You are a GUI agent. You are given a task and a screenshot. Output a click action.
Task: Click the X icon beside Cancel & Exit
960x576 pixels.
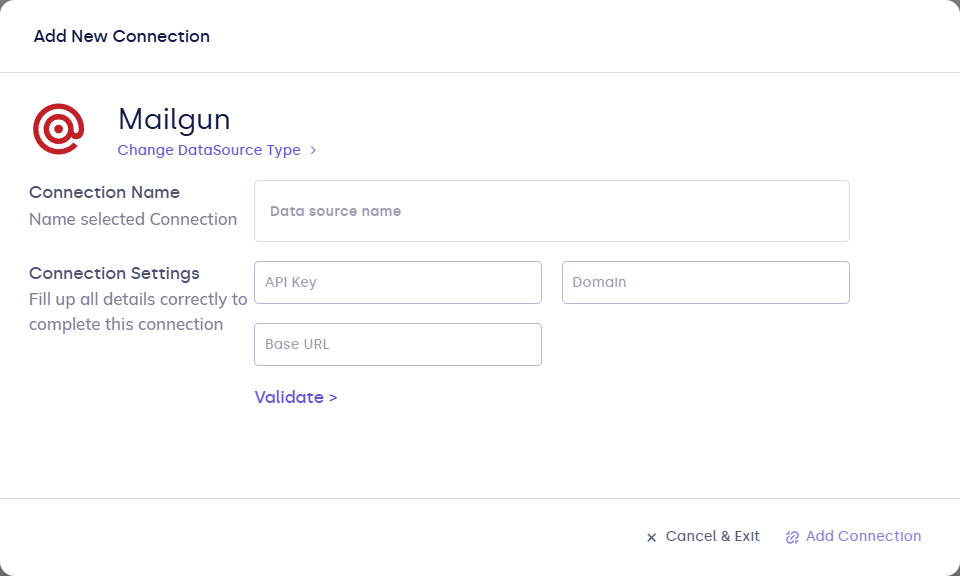651,537
